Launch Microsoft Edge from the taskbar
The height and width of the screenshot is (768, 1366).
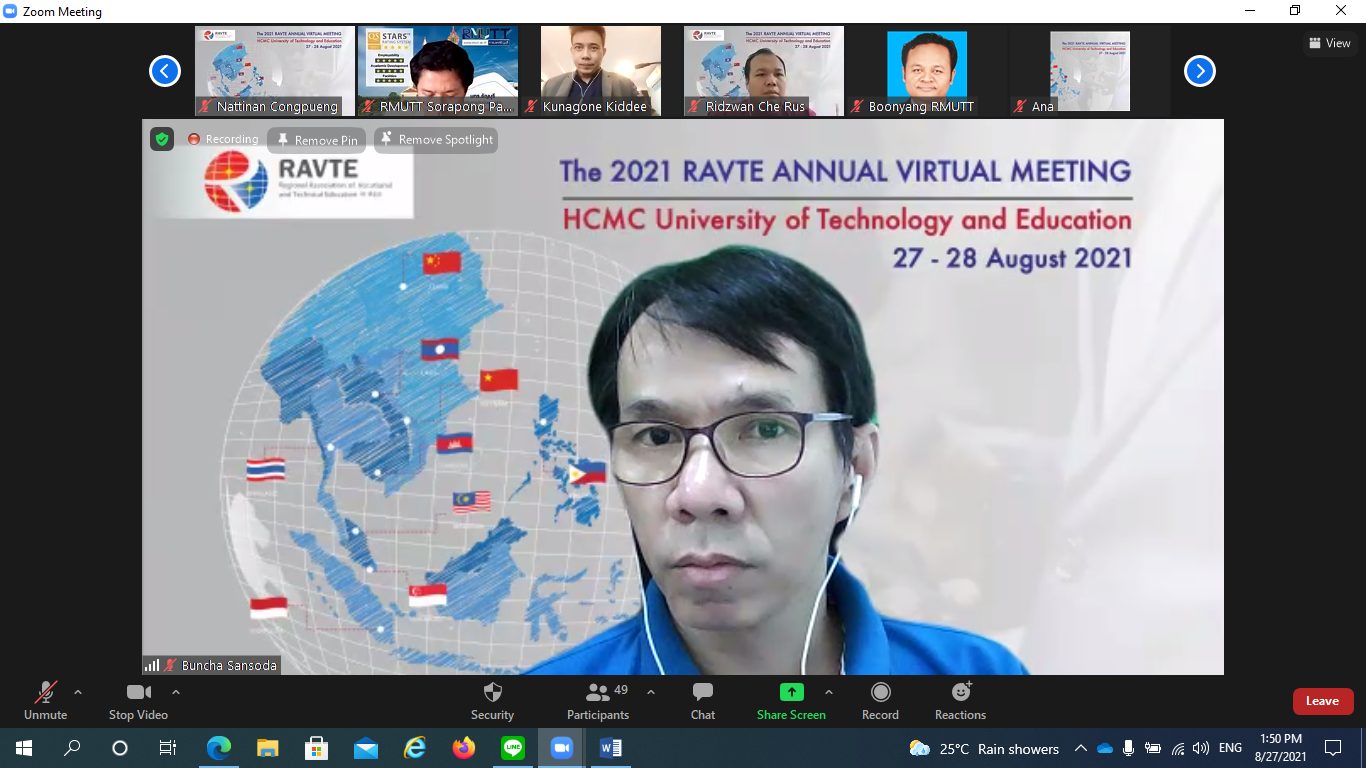coord(218,748)
